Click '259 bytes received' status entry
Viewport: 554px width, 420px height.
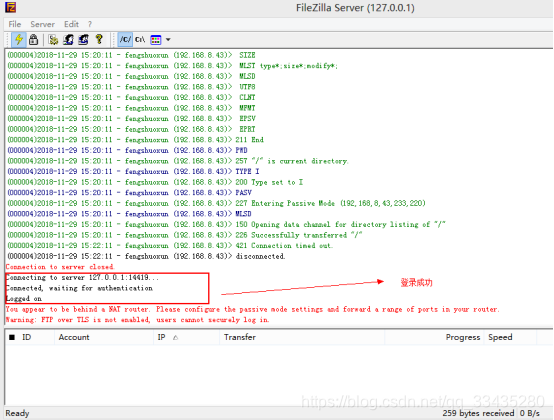point(478,413)
